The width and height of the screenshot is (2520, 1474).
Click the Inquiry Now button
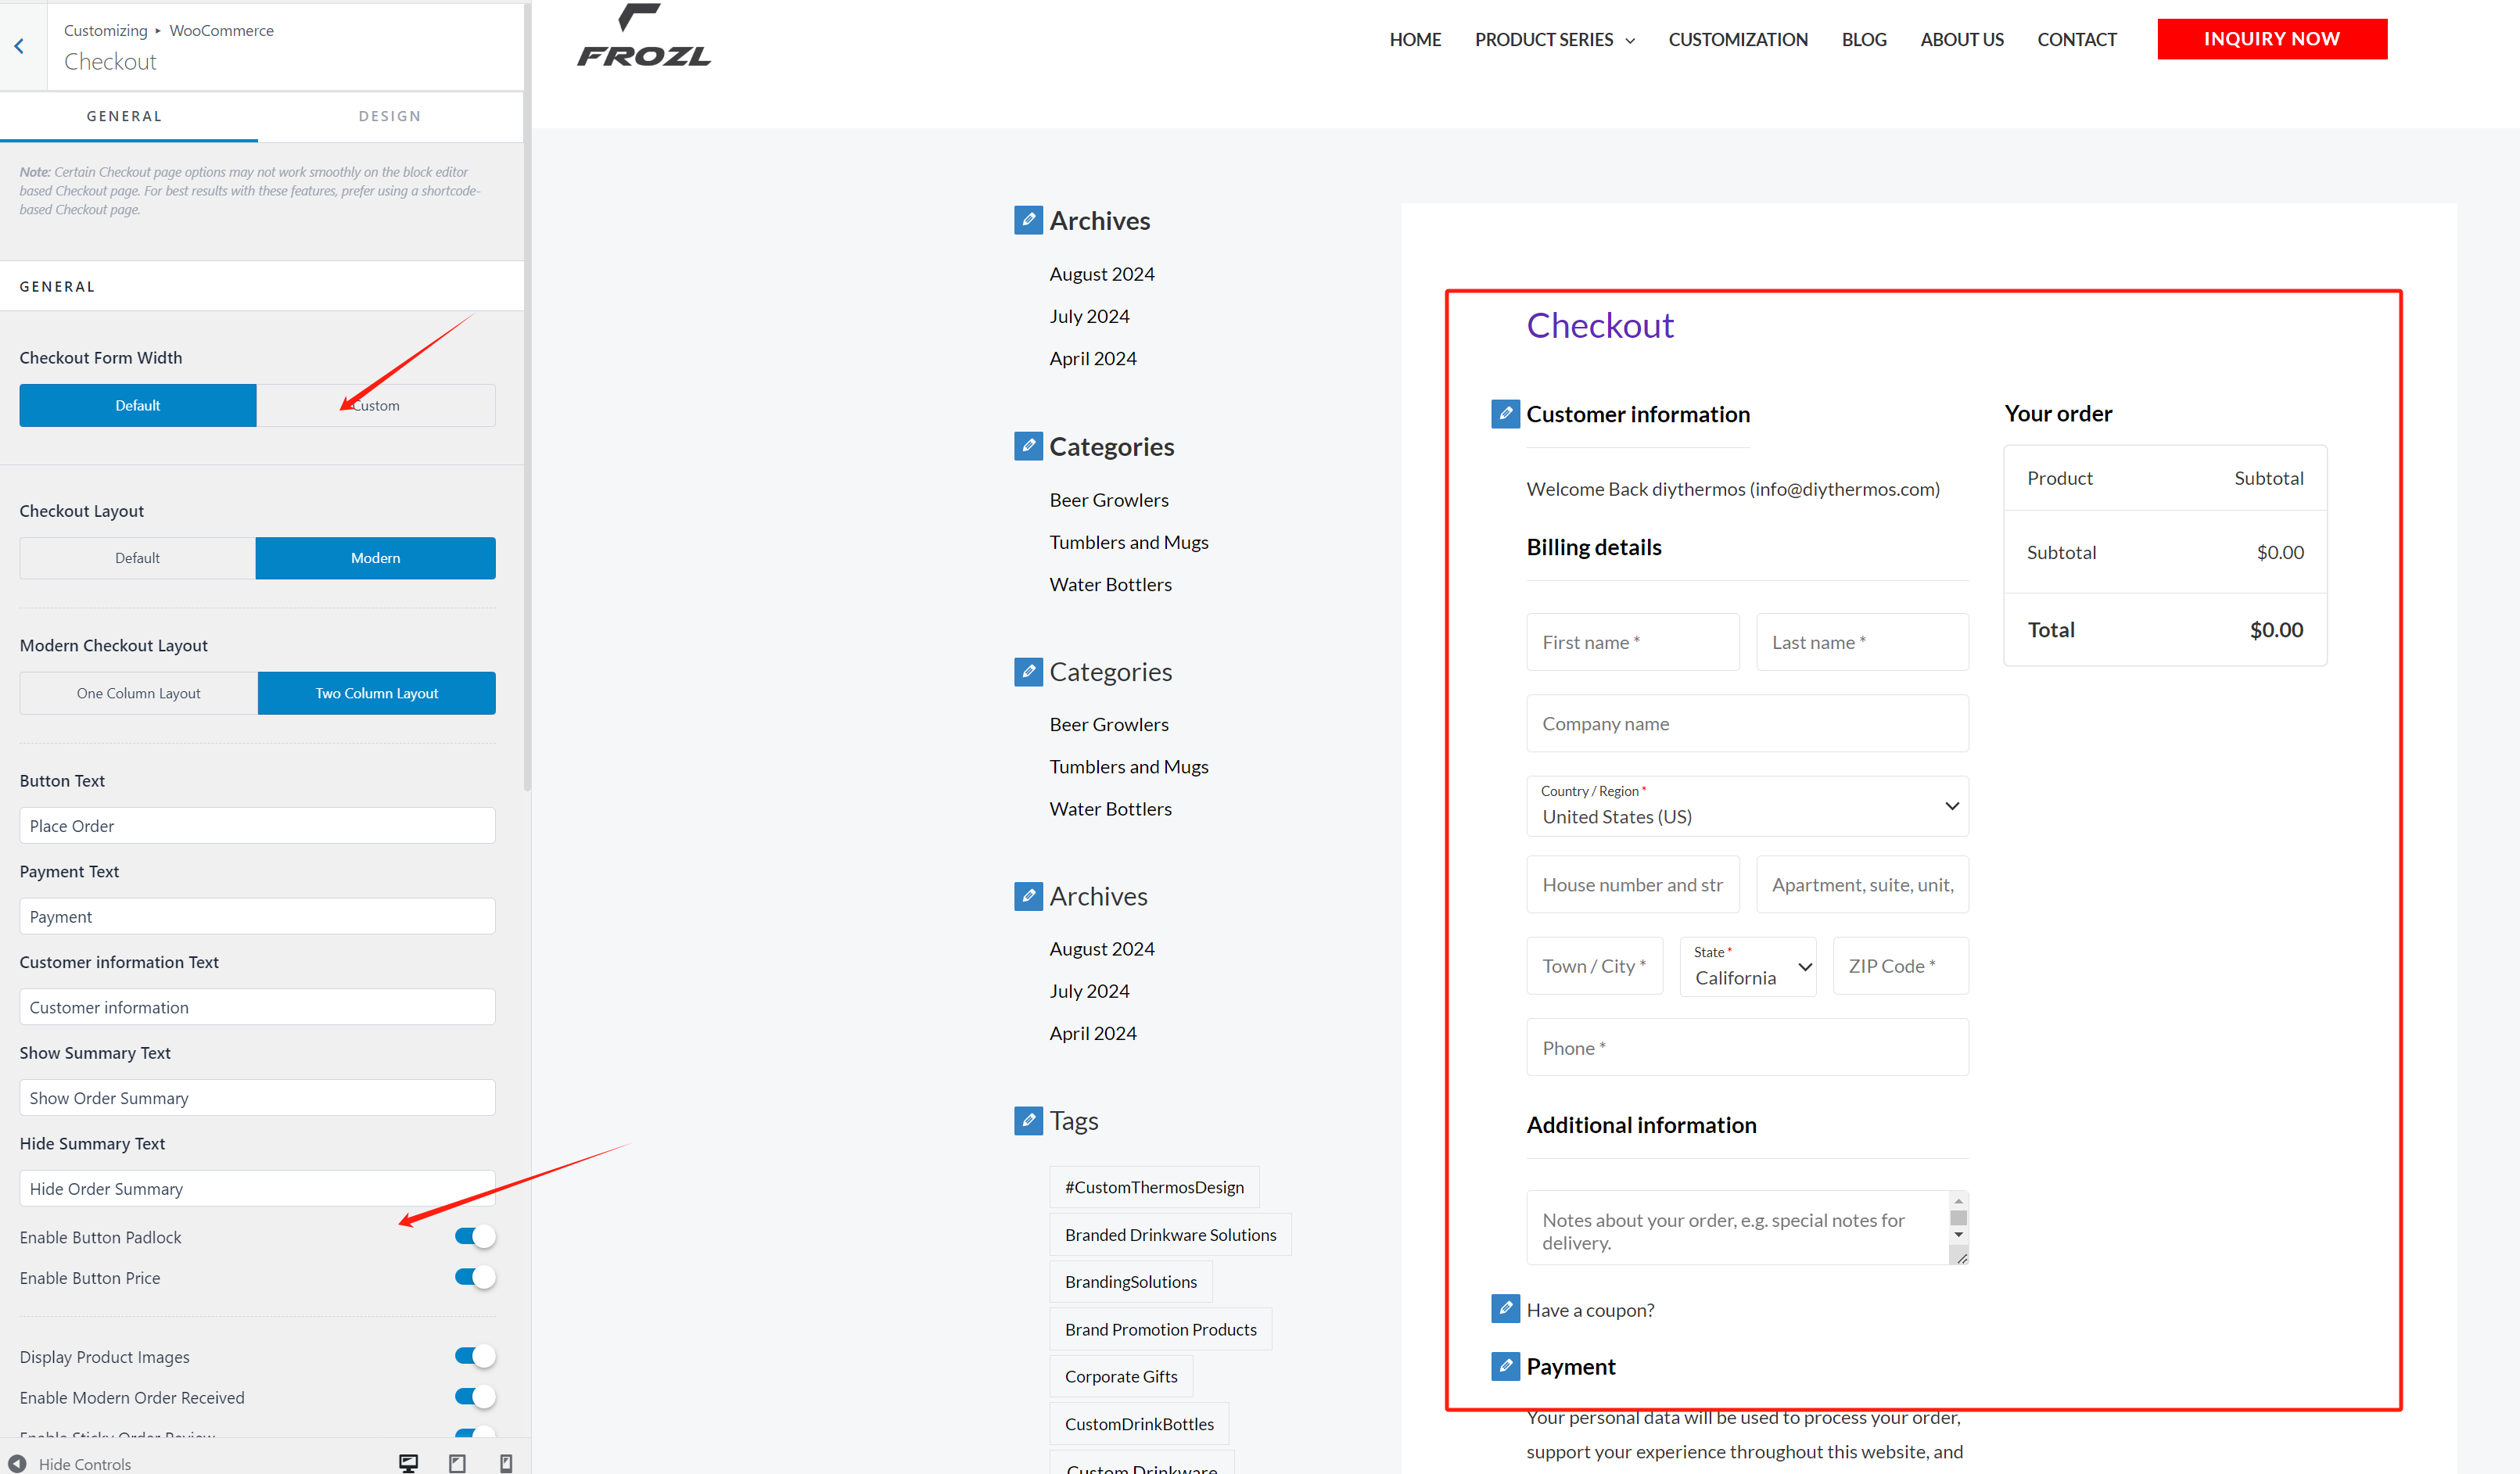tap(2271, 39)
